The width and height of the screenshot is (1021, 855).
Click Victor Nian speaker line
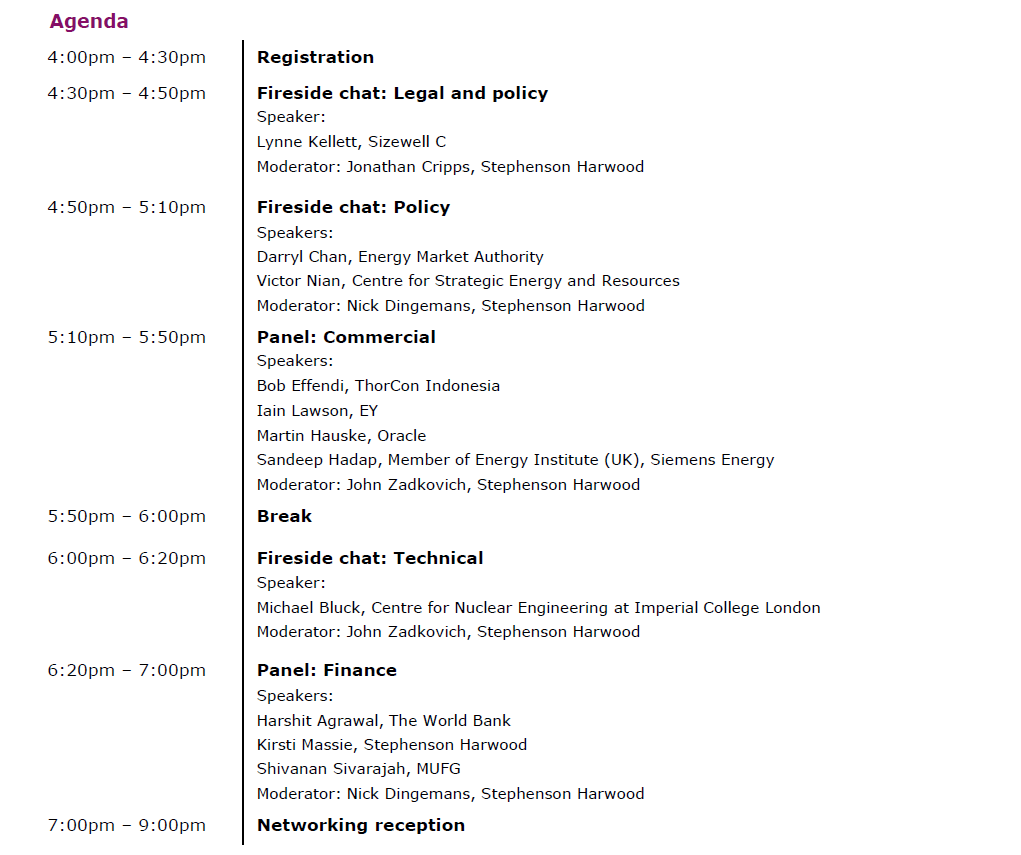468,281
